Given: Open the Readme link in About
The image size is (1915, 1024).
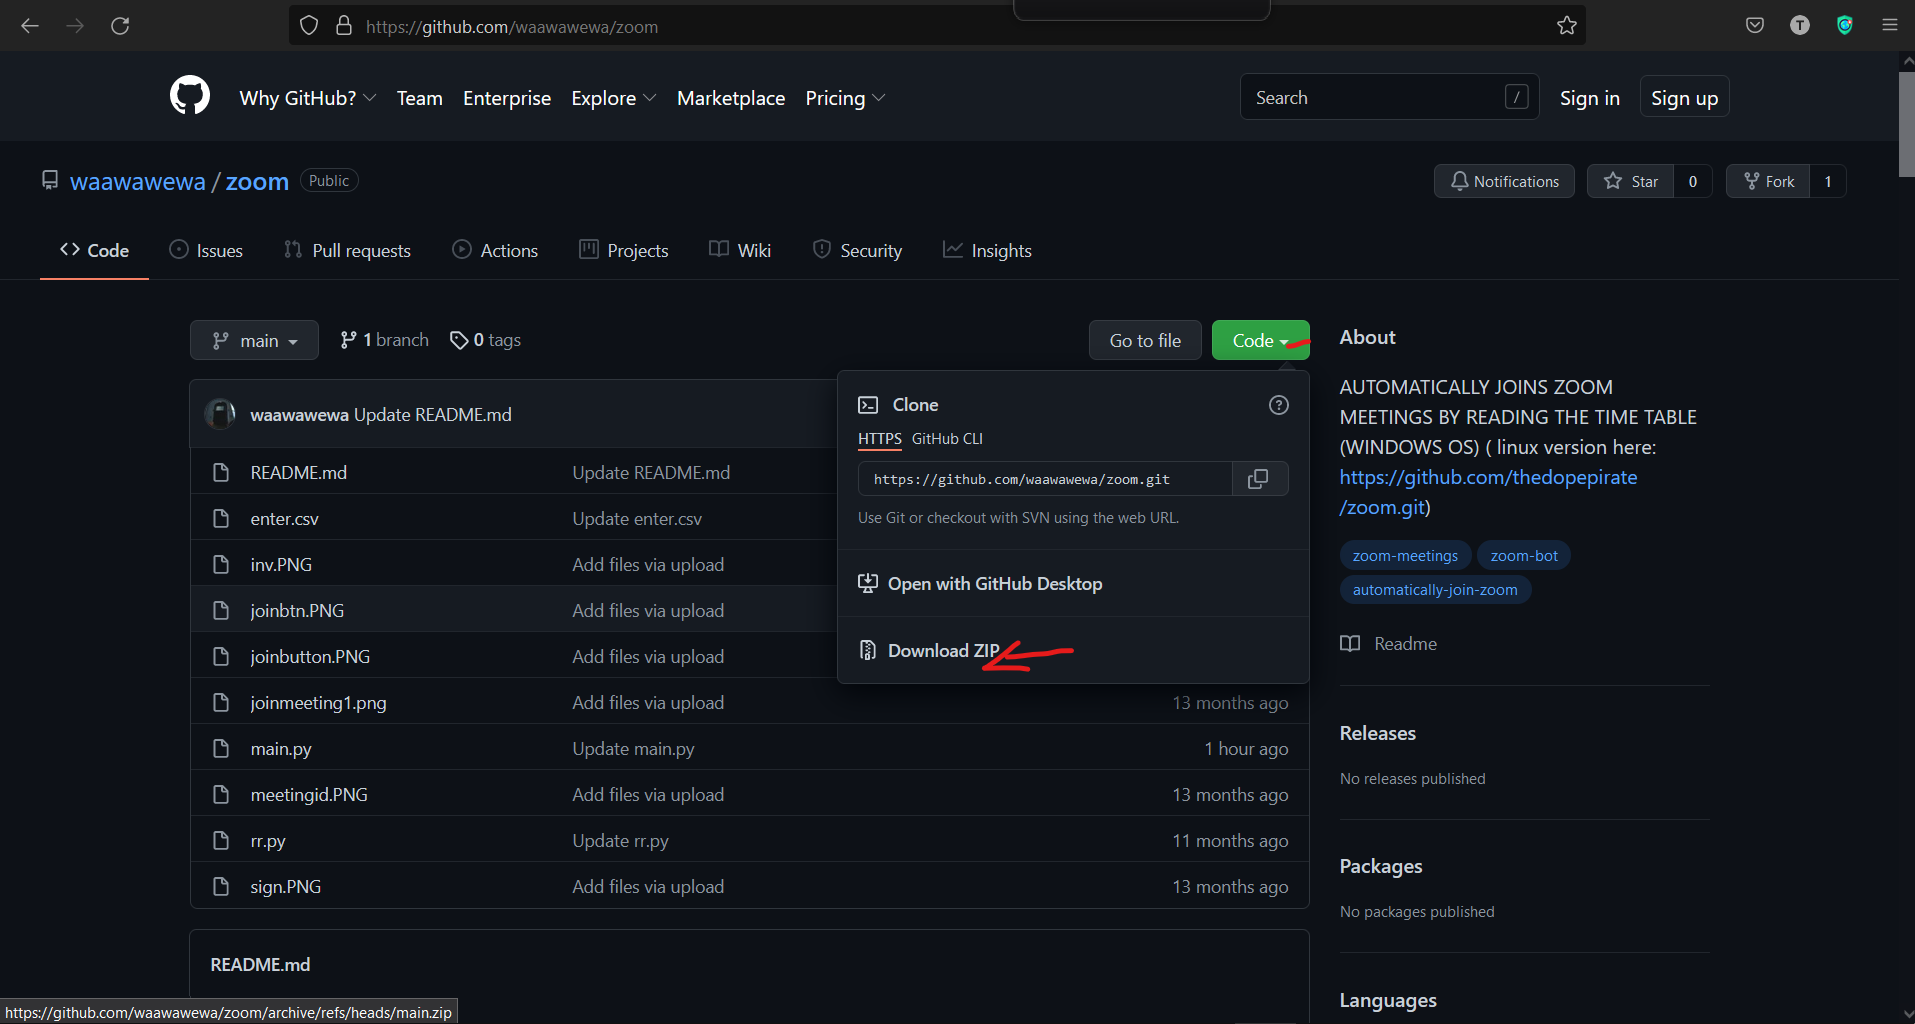Looking at the screenshot, I should tap(1389, 643).
